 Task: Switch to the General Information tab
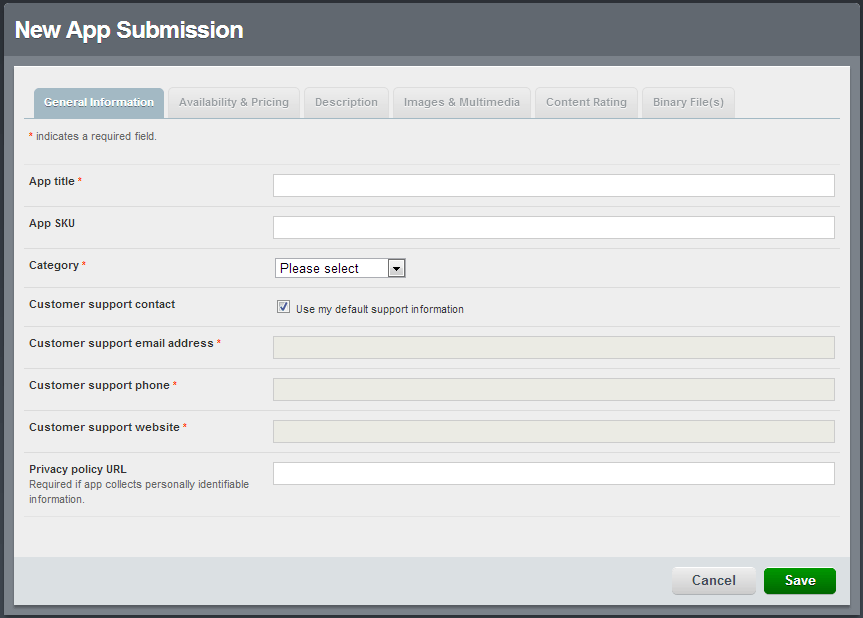pos(99,103)
